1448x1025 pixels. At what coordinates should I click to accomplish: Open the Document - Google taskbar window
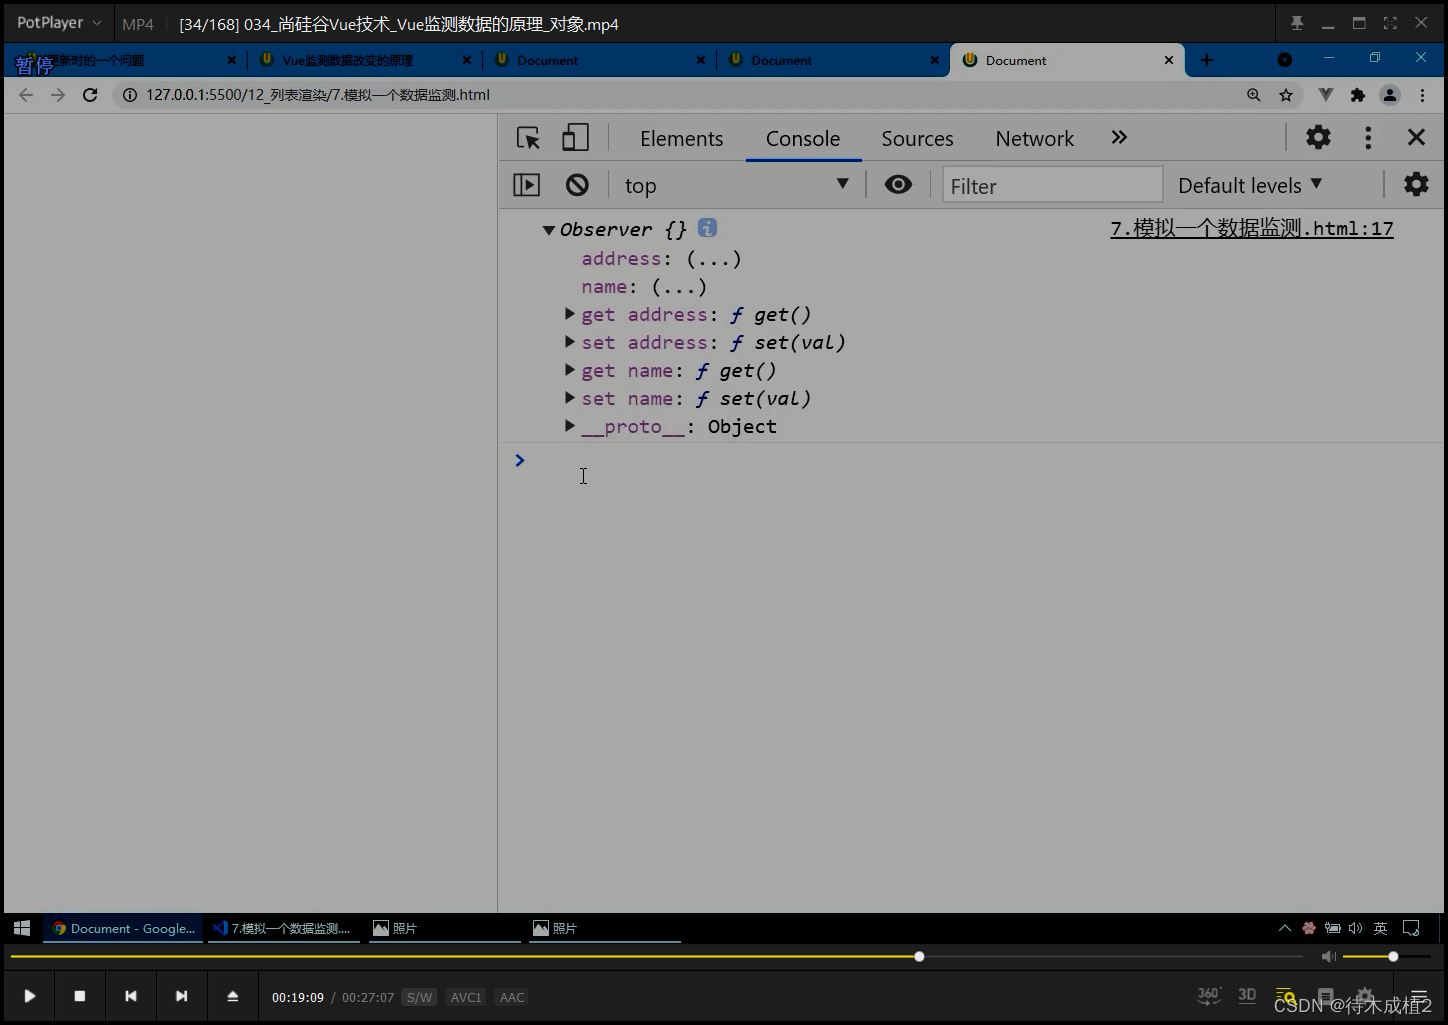[x=123, y=928]
